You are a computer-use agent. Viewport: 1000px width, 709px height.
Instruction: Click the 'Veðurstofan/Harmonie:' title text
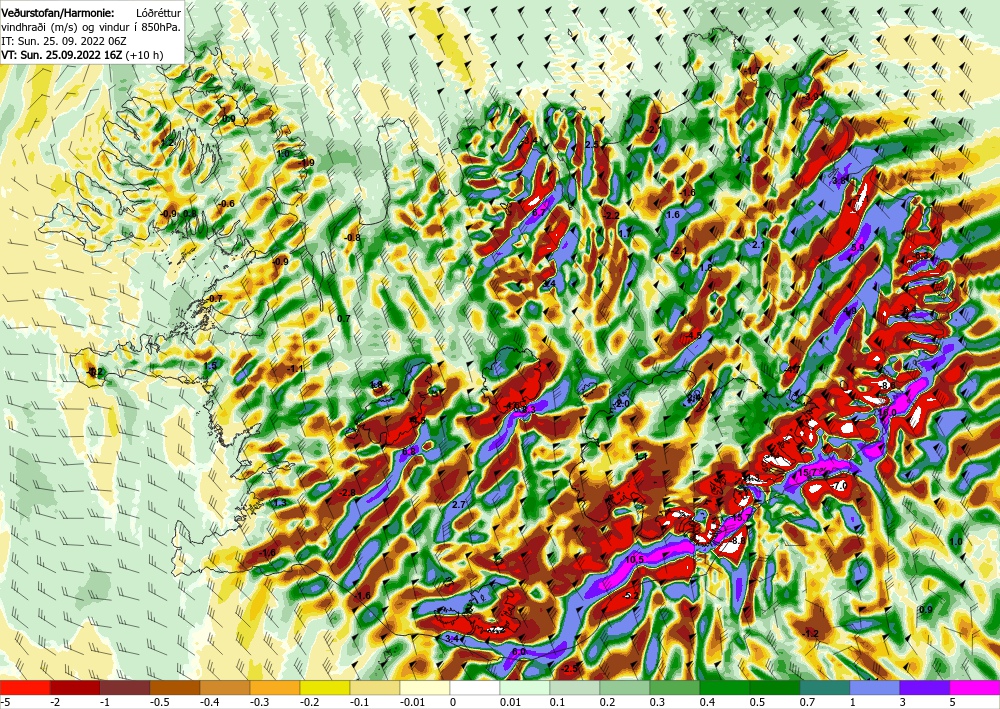(58, 12)
